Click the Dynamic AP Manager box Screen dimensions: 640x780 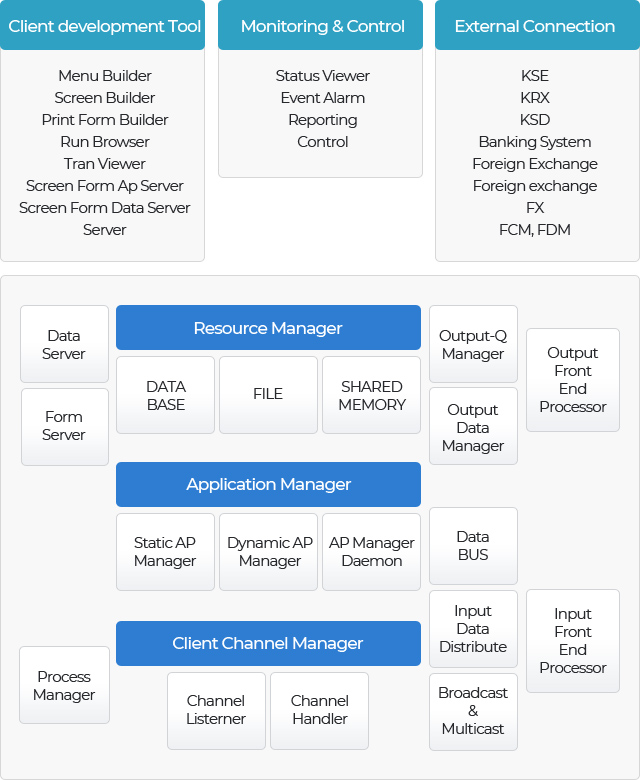click(269, 552)
